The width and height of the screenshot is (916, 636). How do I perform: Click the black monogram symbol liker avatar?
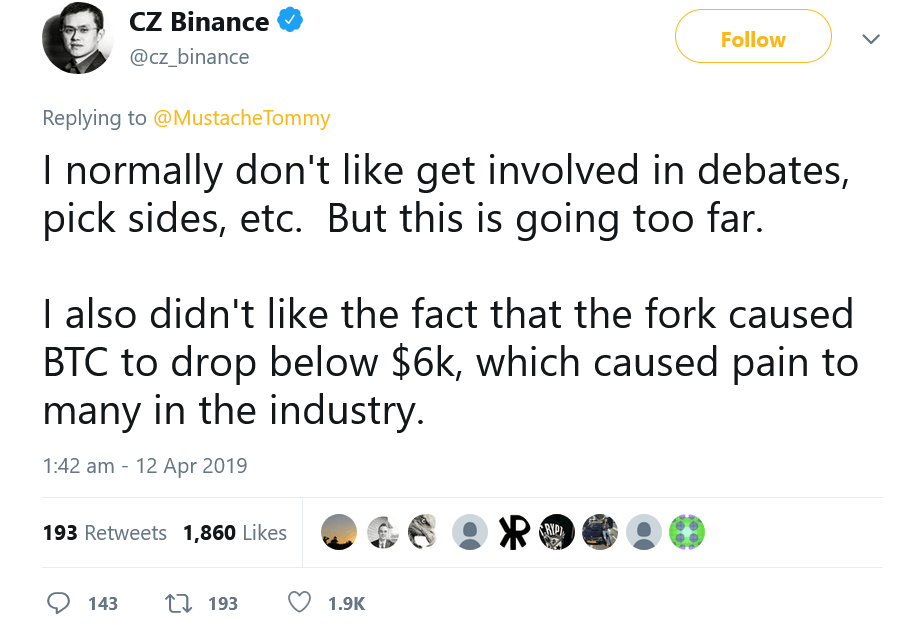click(x=513, y=532)
